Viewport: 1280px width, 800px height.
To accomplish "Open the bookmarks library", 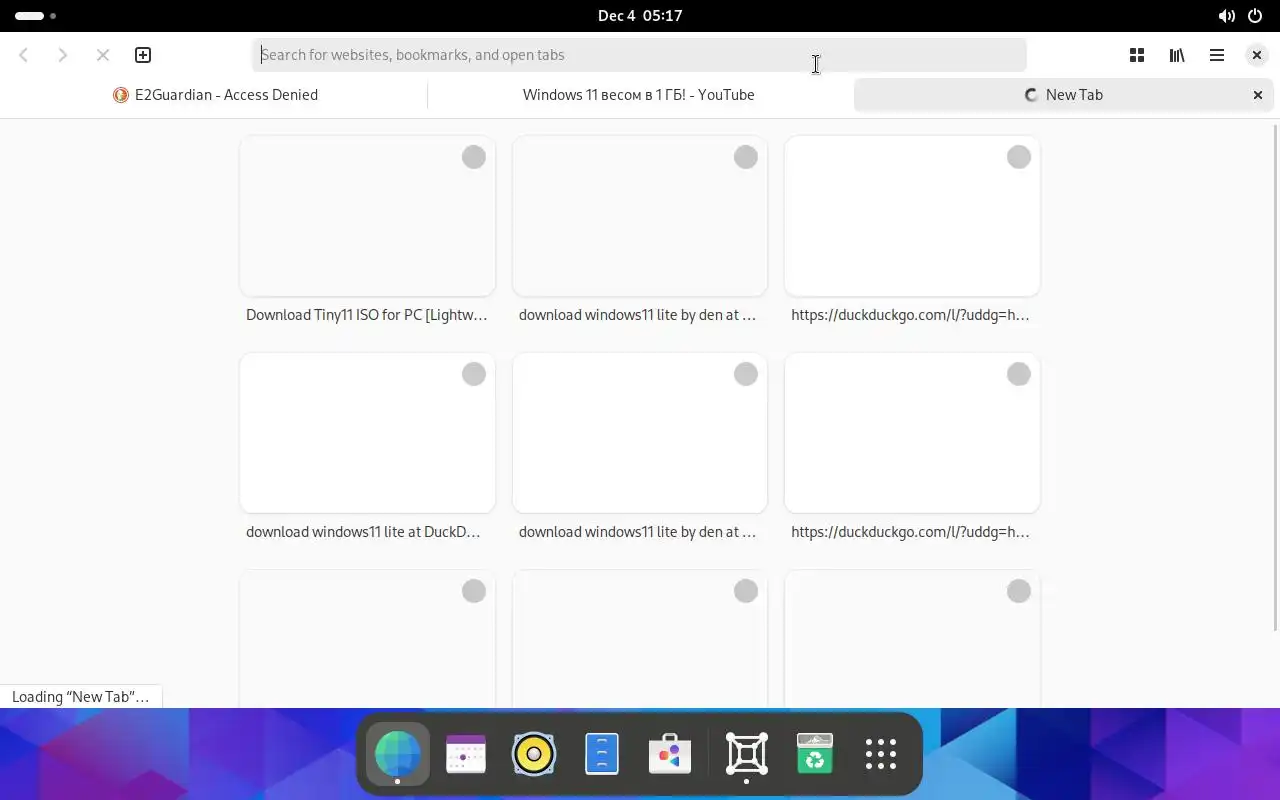I will (x=1177, y=55).
